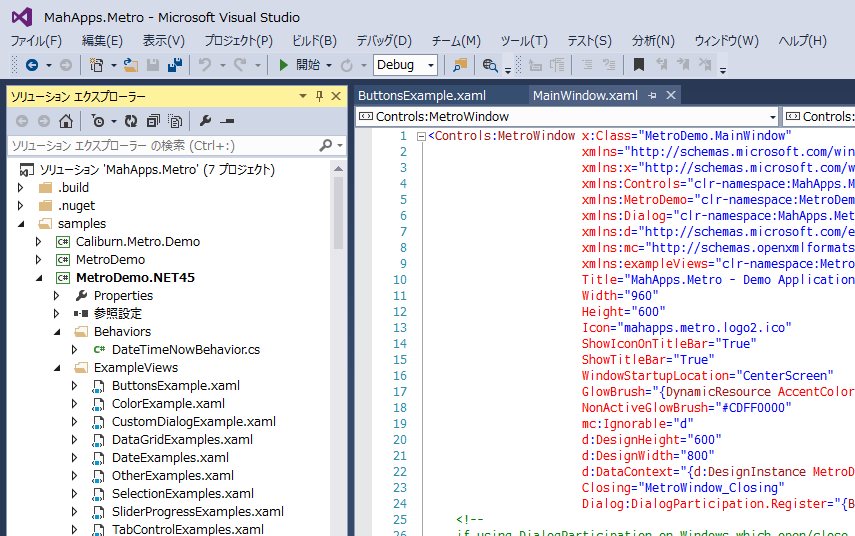Open the ファイル(F) menu
855x536 pixels.
pyautogui.click(x=36, y=41)
